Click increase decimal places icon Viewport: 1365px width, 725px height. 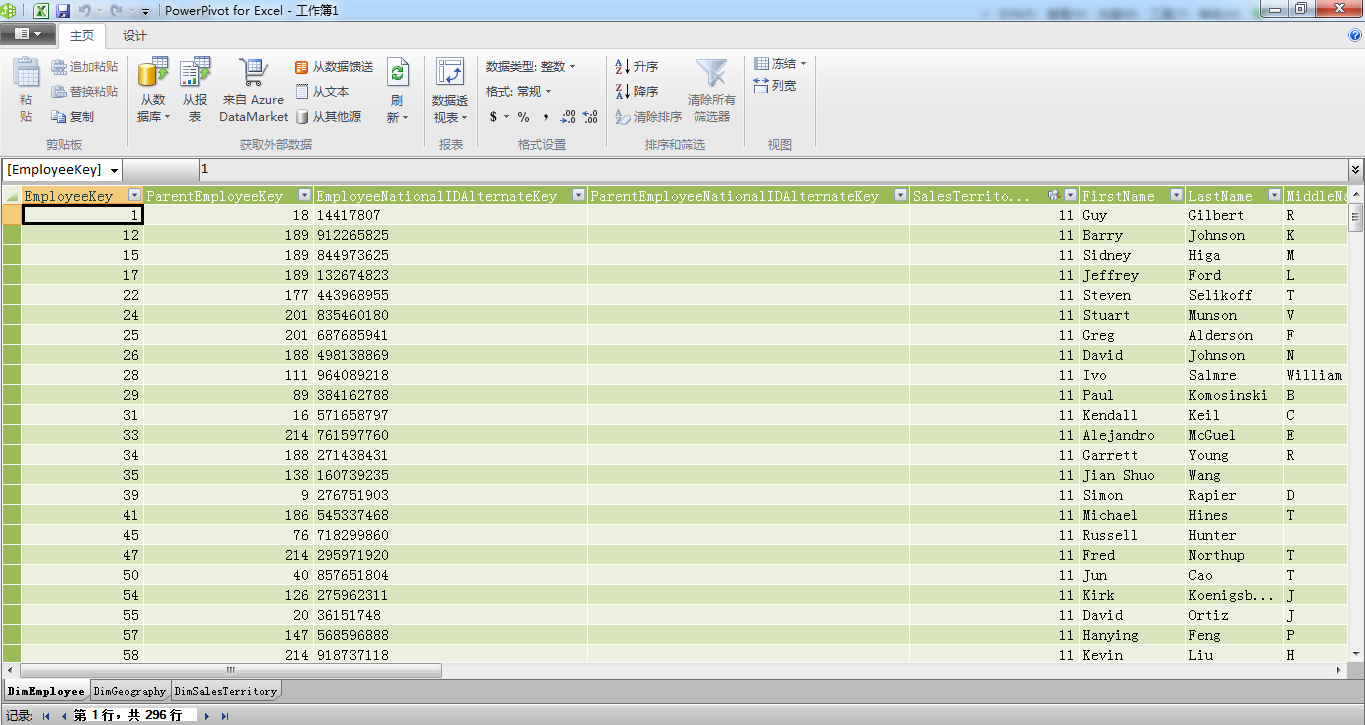[569, 117]
